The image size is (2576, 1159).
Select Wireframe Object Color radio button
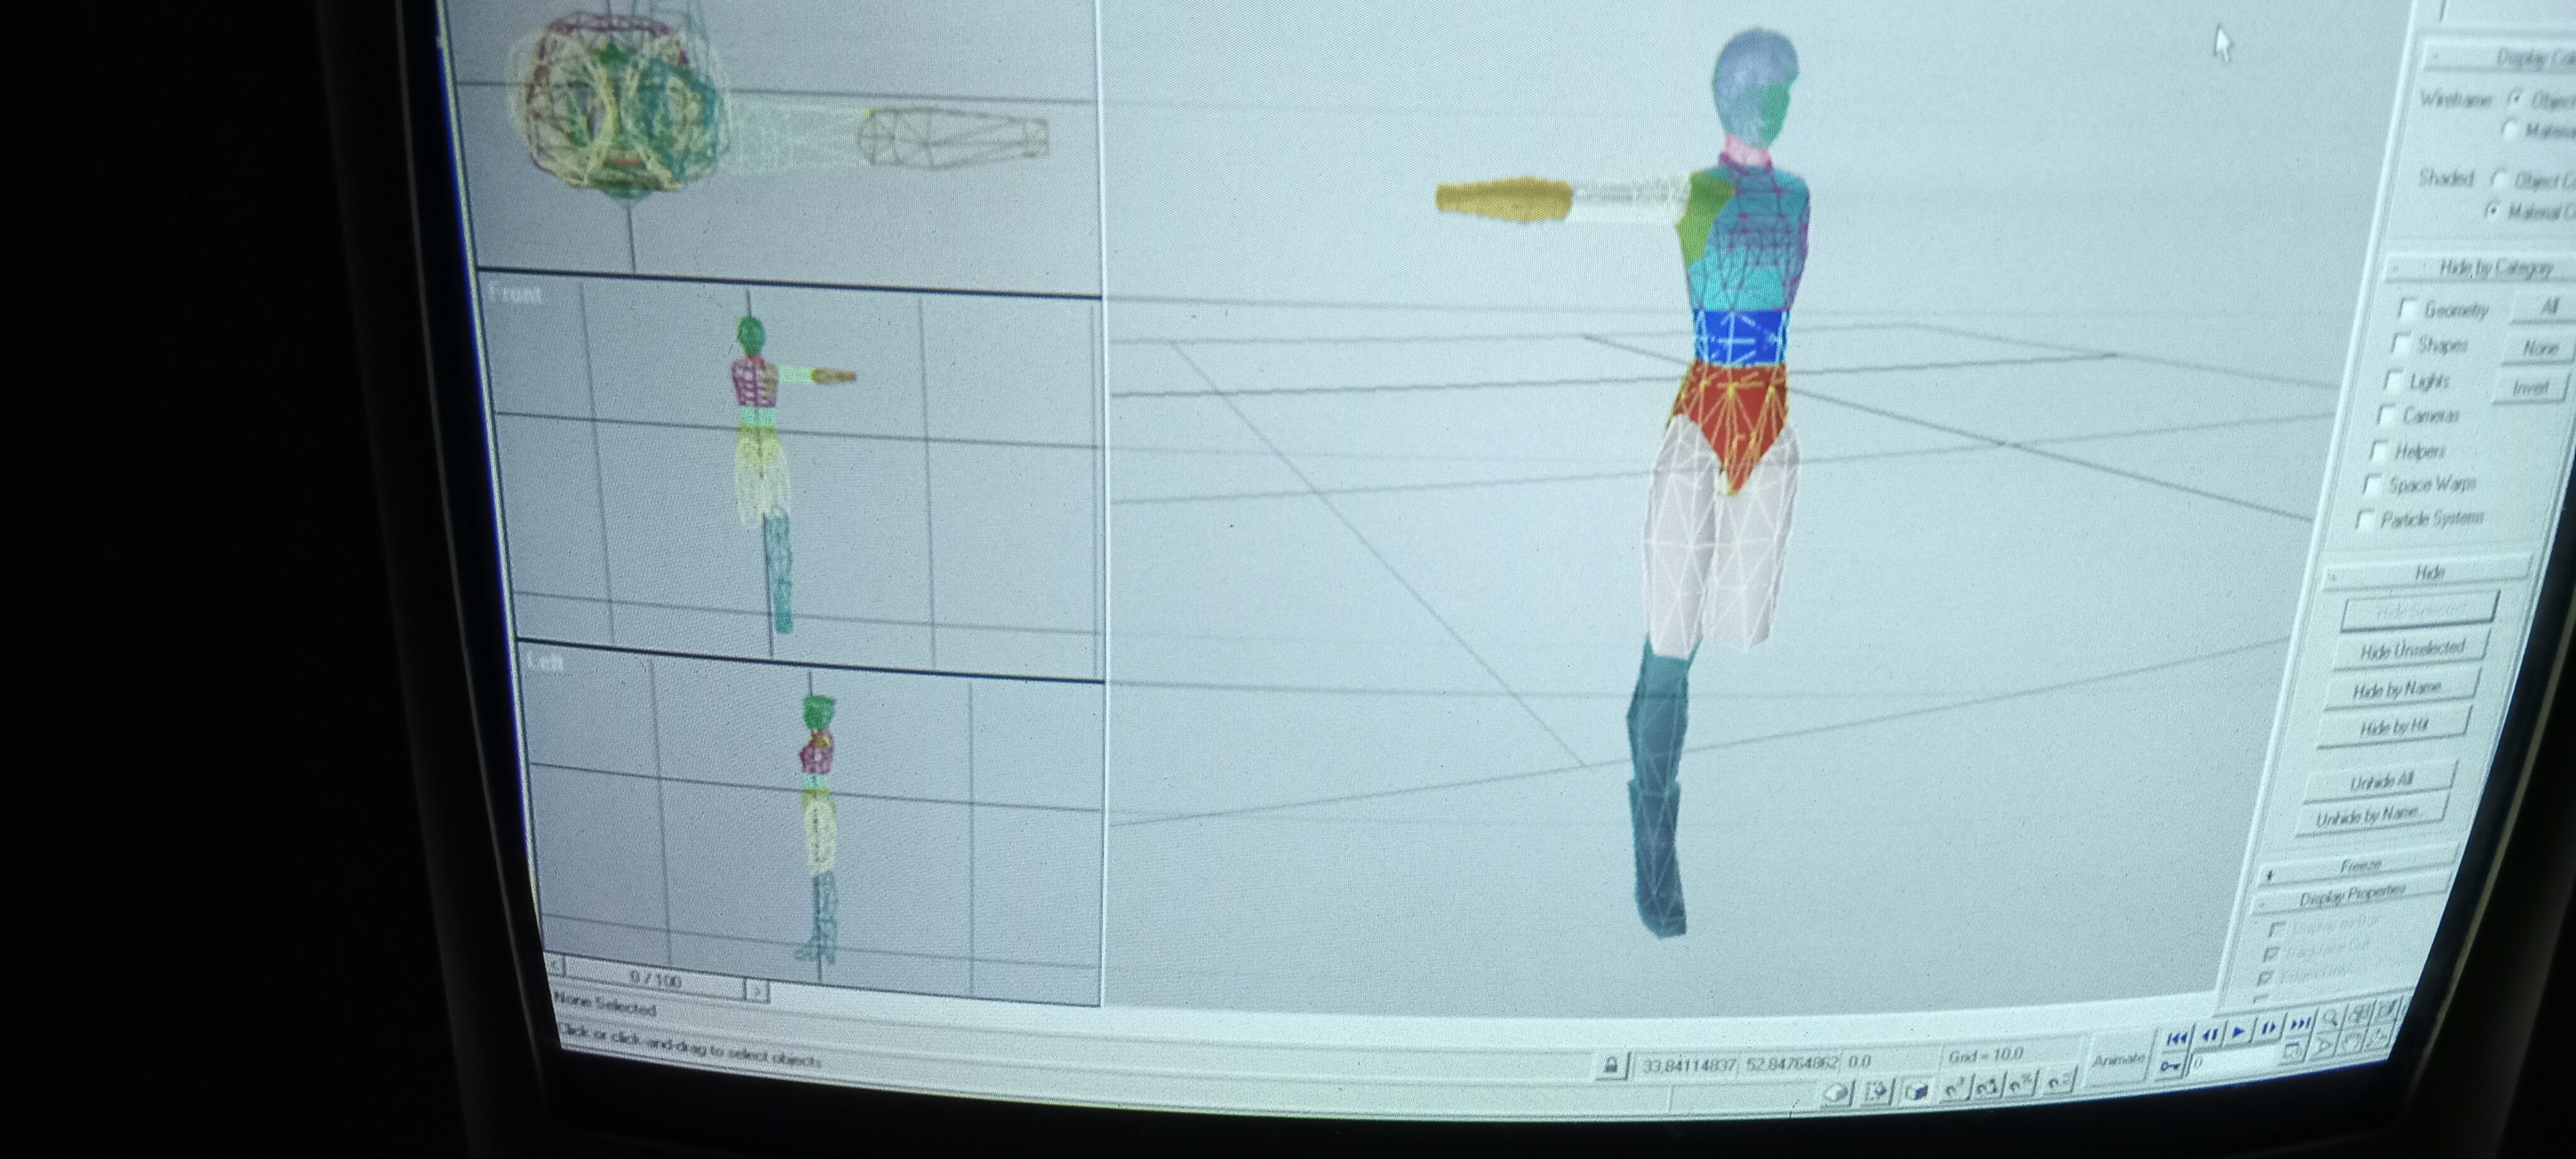point(2515,98)
